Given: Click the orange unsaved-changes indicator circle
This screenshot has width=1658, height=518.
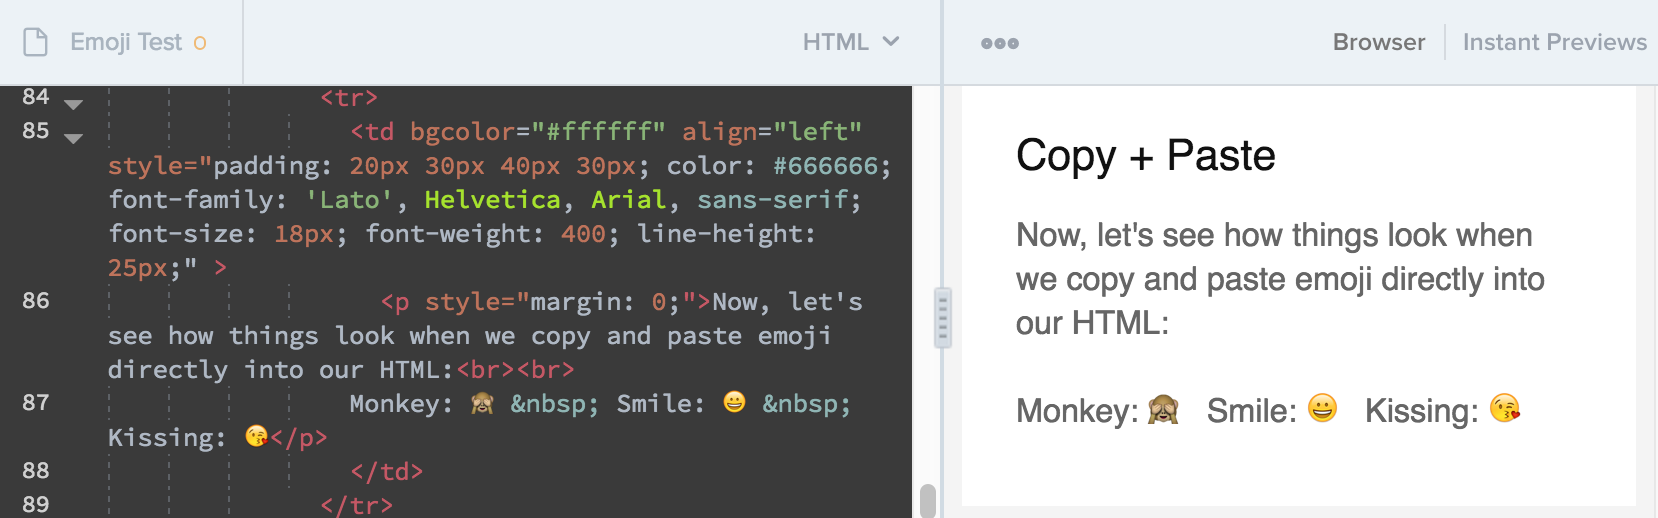Looking at the screenshot, I should [200, 43].
